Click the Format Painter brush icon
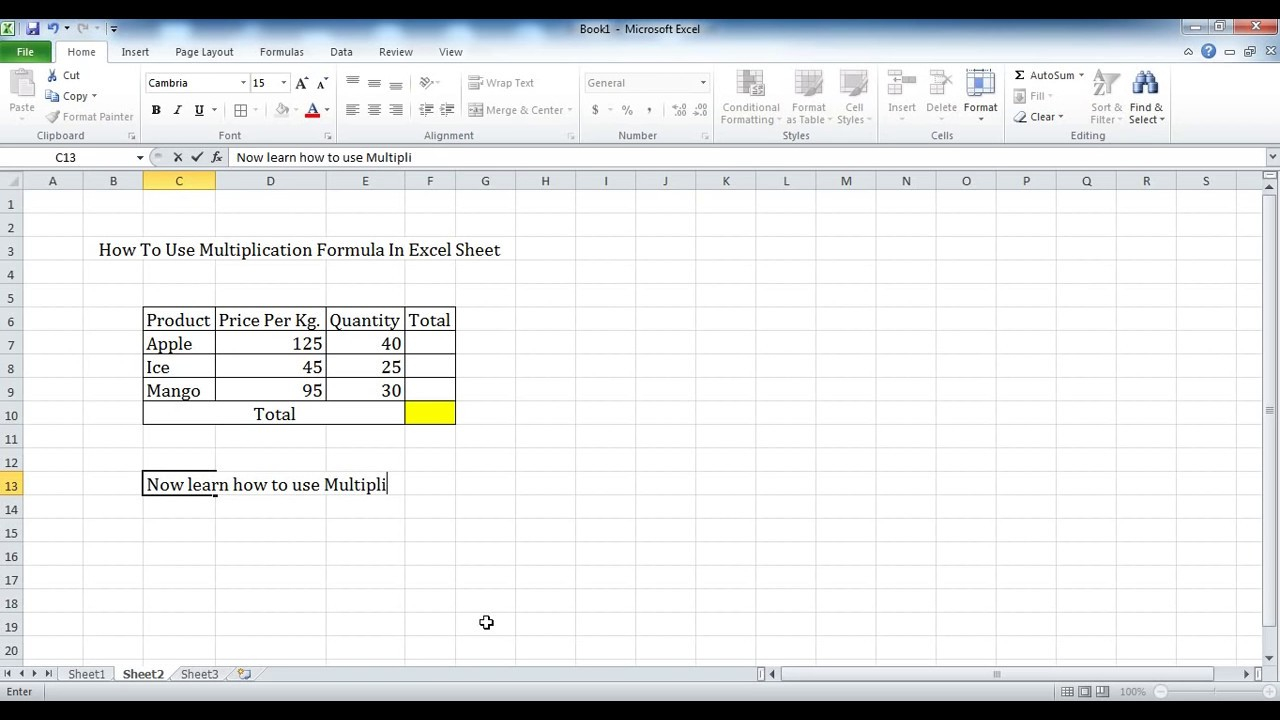1280x720 pixels. click(x=53, y=117)
